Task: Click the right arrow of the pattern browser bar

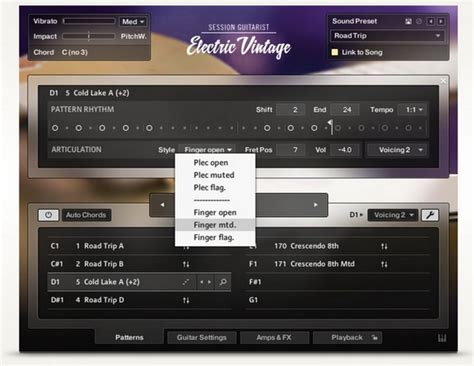Action: pyautogui.click(x=315, y=205)
